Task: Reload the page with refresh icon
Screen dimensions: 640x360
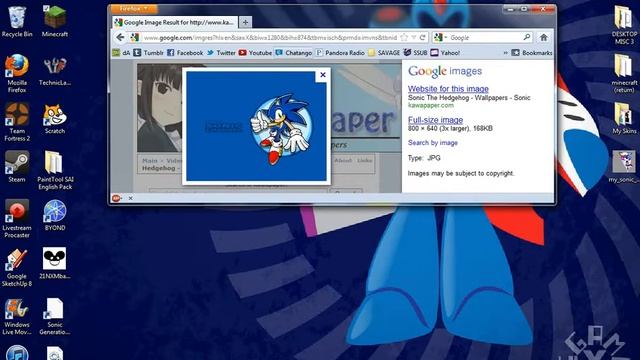Action: [x=423, y=38]
